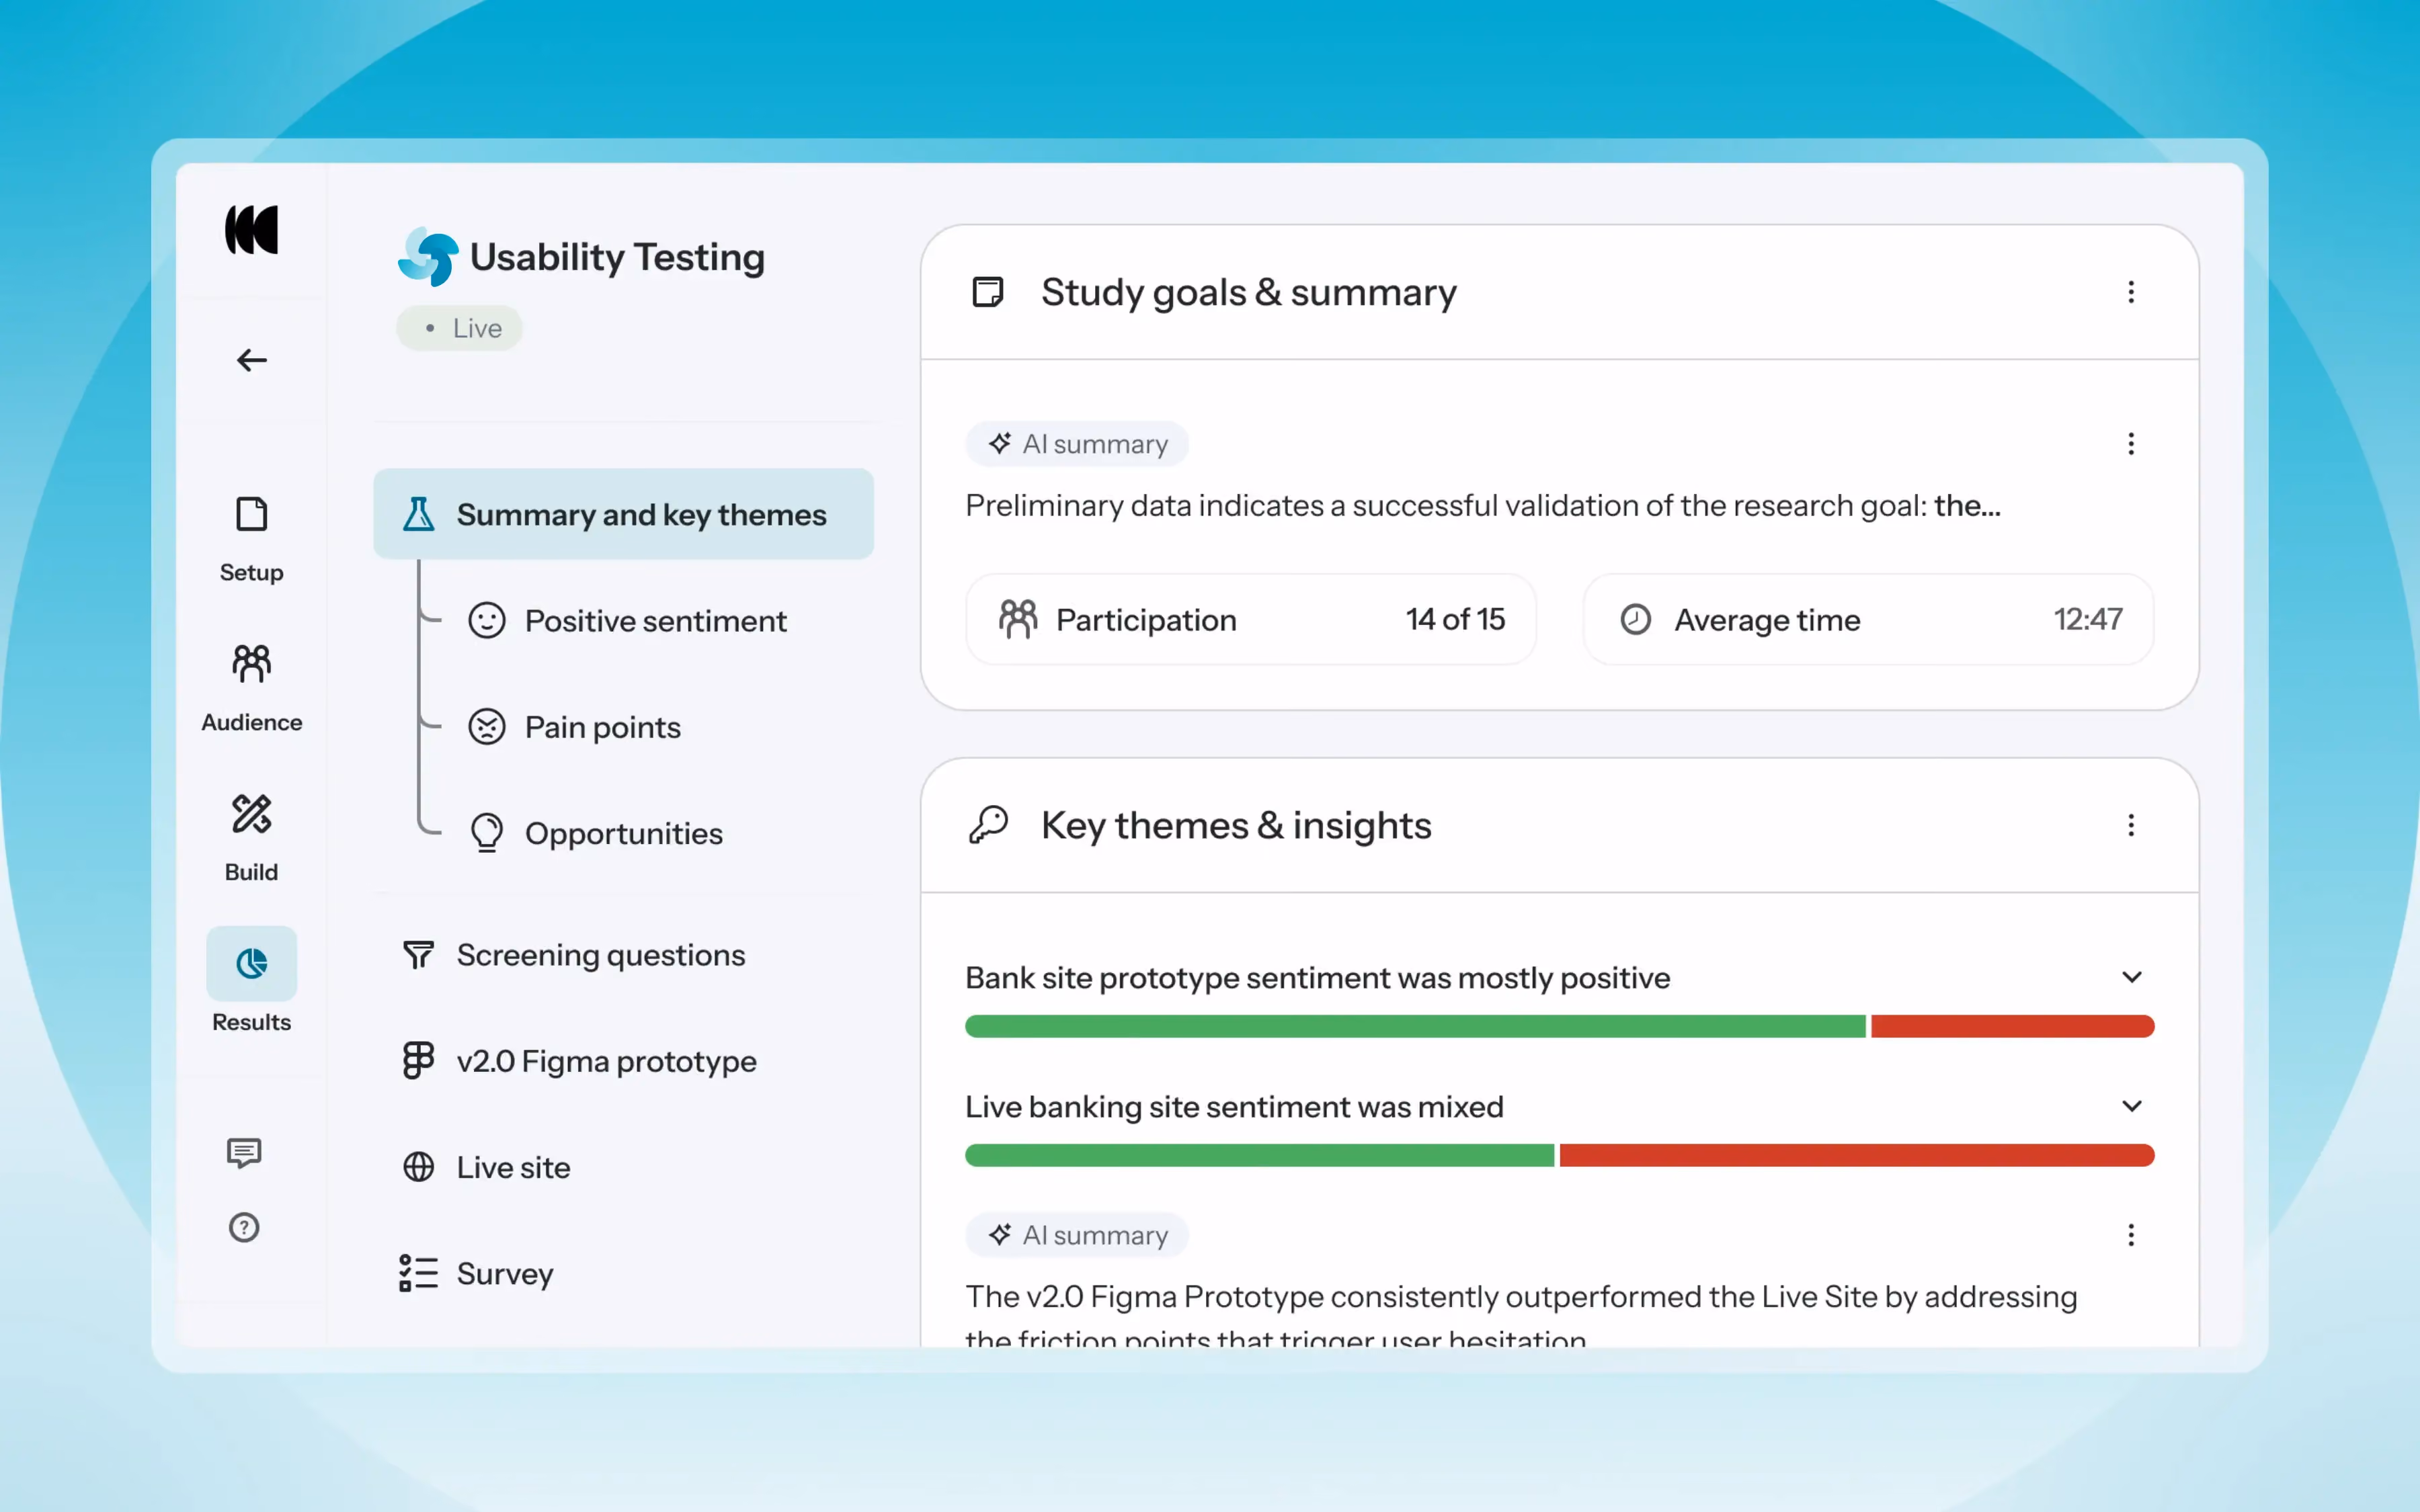Screen dimensions: 2420x1512
Task: Click the '12:47' average time value
Action: [x=2088, y=619]
